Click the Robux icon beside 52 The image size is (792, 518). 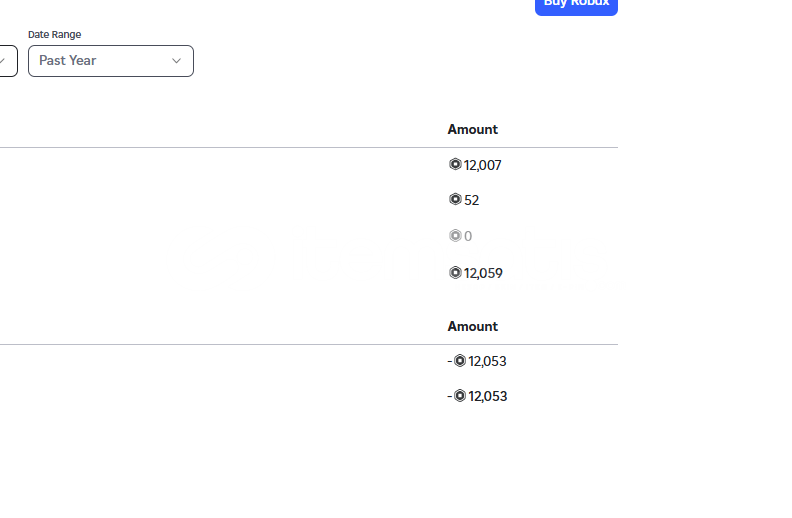pyautogui.click(x=455, y=199)
